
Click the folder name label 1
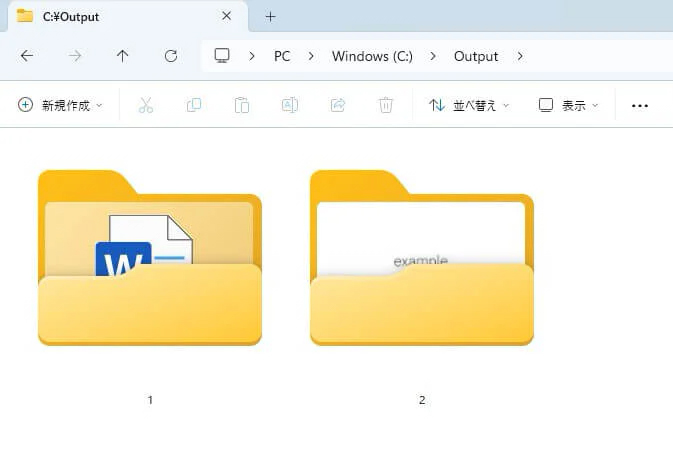[x=150, y=400]
